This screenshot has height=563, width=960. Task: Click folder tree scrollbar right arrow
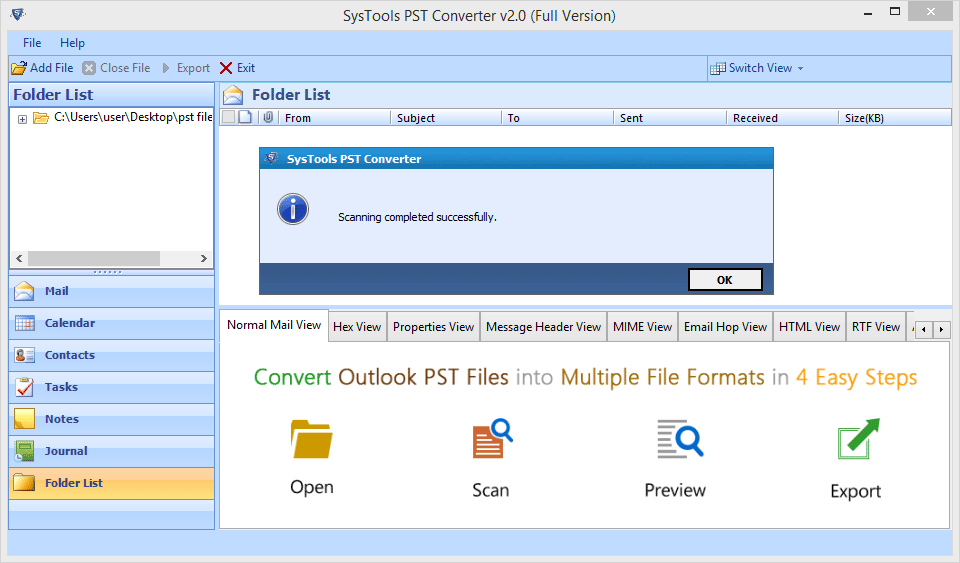click(204, 258)
